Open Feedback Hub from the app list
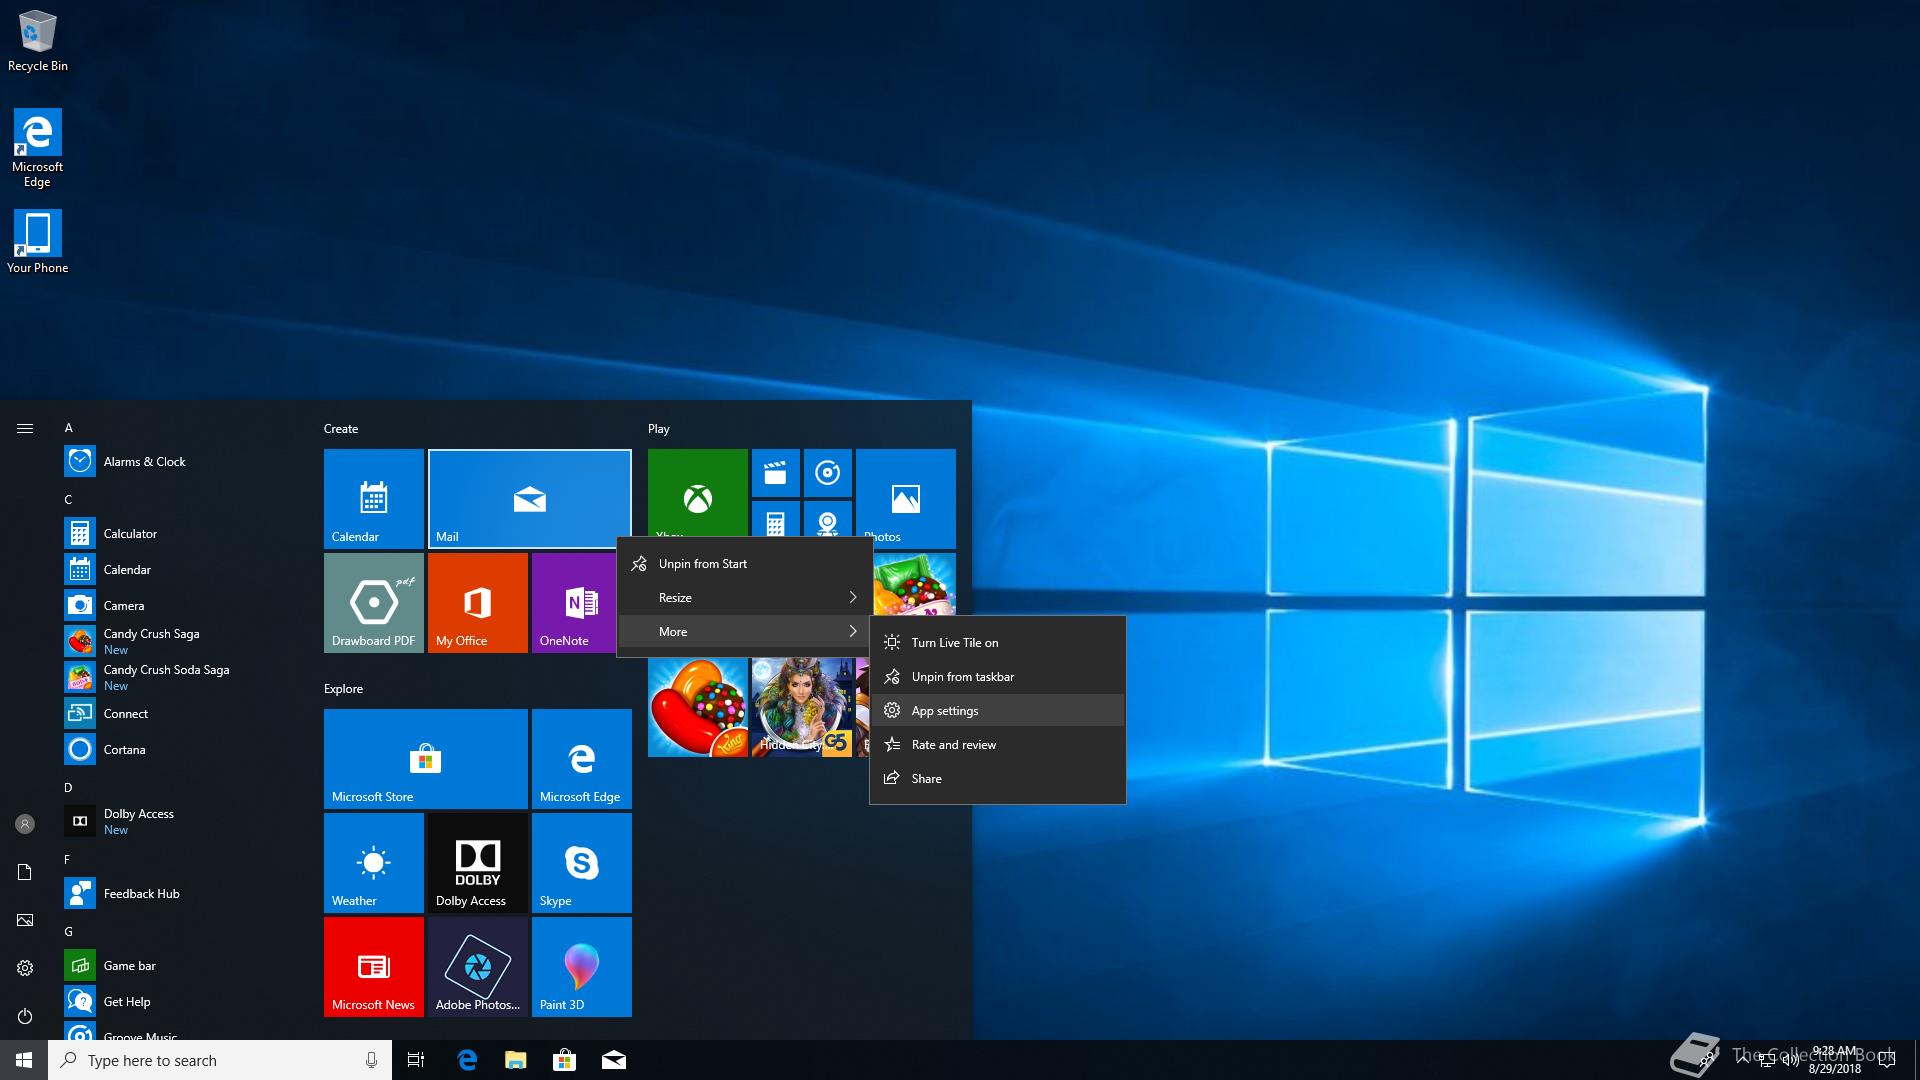This screenshot has width=1920, height=1080. pyautogui.click(x=141, y=894)
